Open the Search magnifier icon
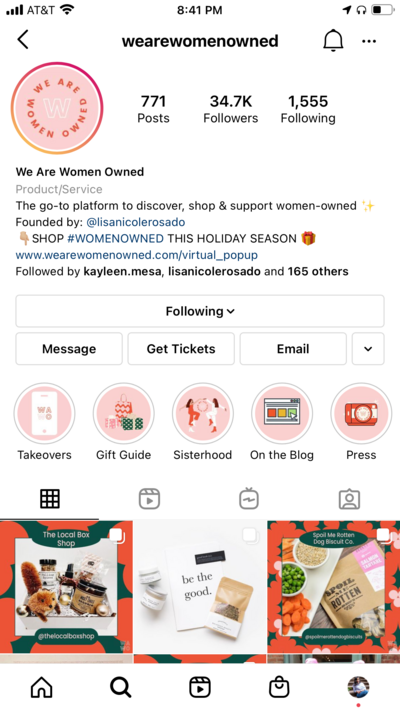This screenshot has width=400, height=711. point(121,687)
